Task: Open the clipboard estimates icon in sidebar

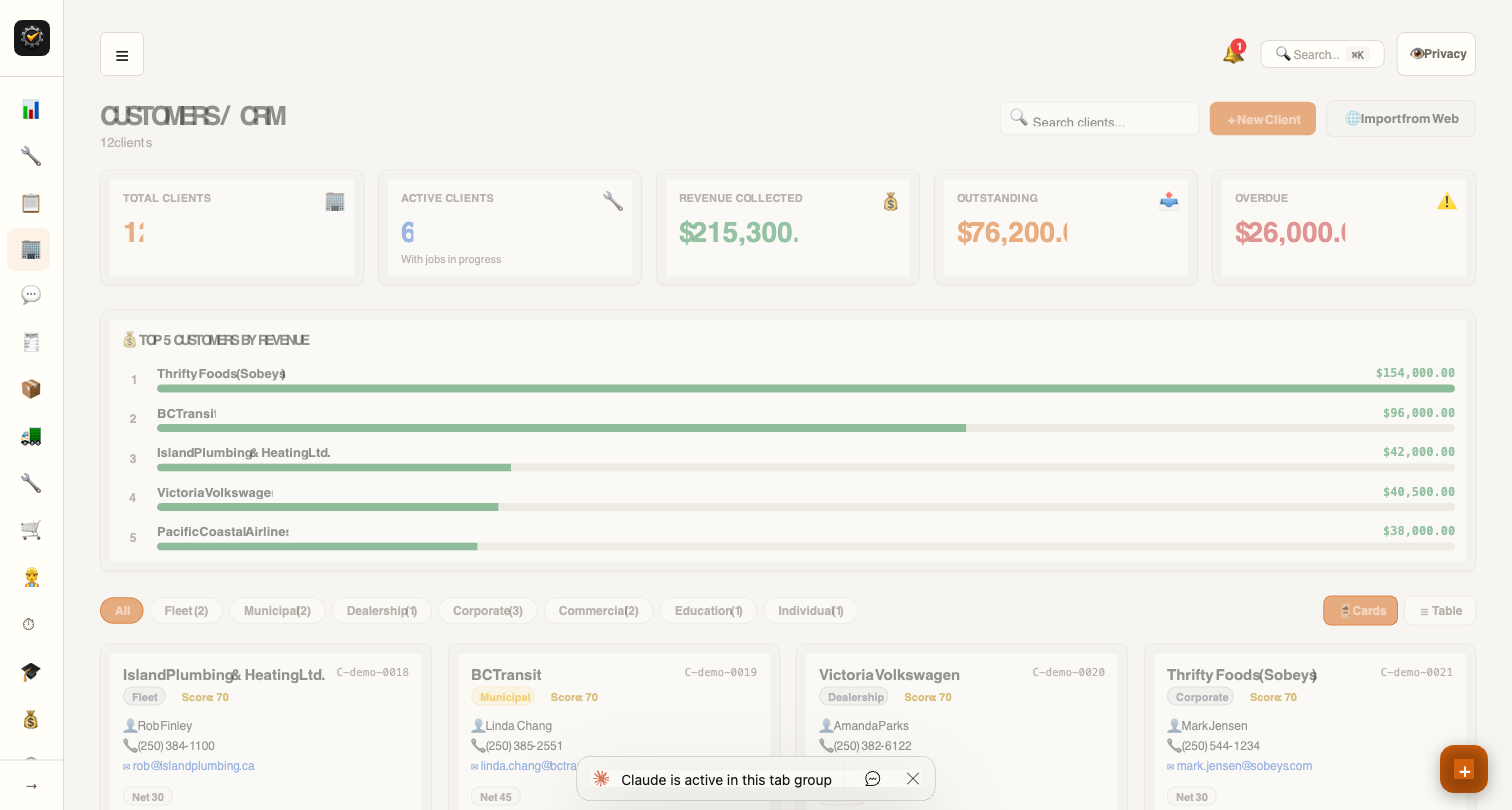Action: tap(30, 202)
